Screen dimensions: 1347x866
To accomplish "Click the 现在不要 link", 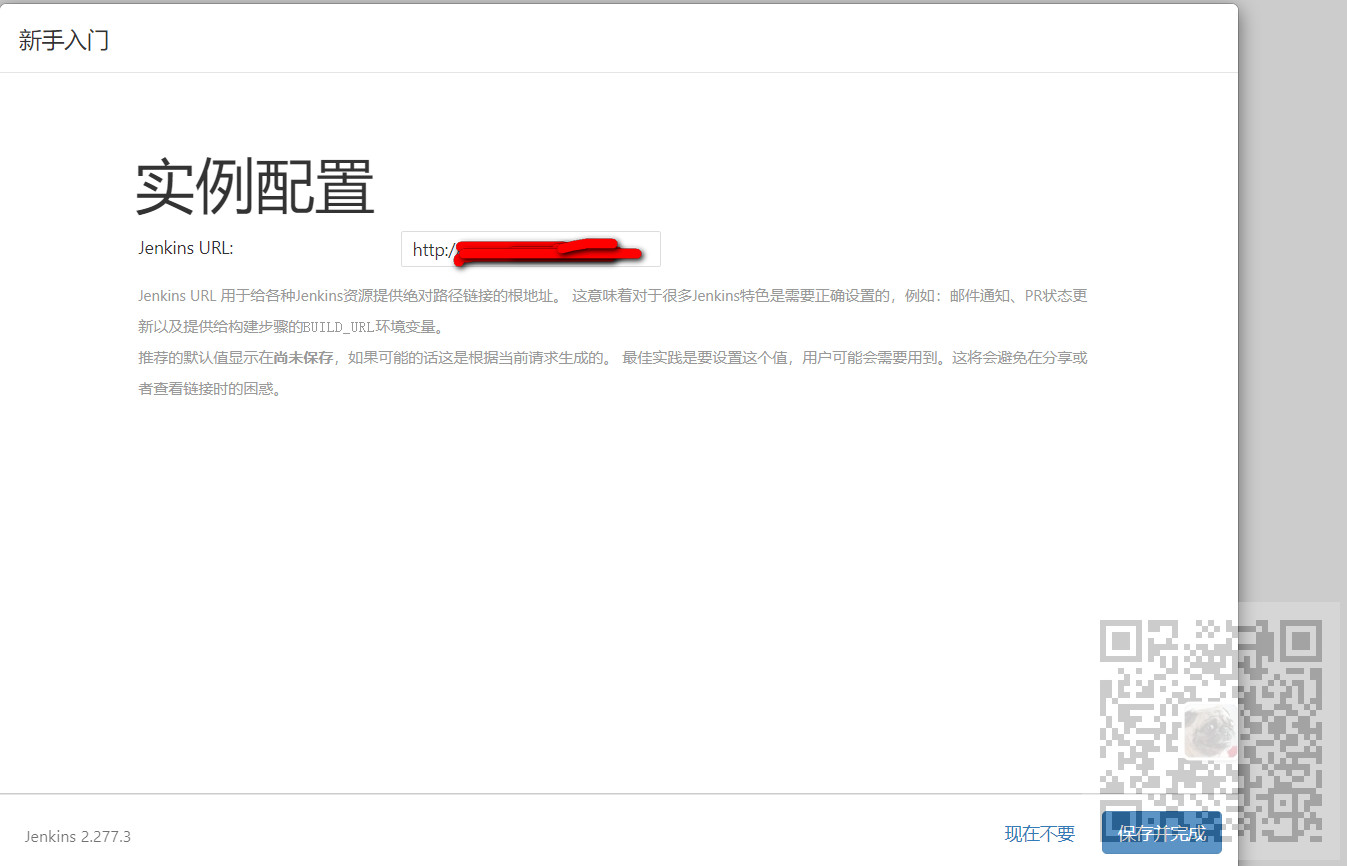I will pyautogui.click(x=1040, y=834).
